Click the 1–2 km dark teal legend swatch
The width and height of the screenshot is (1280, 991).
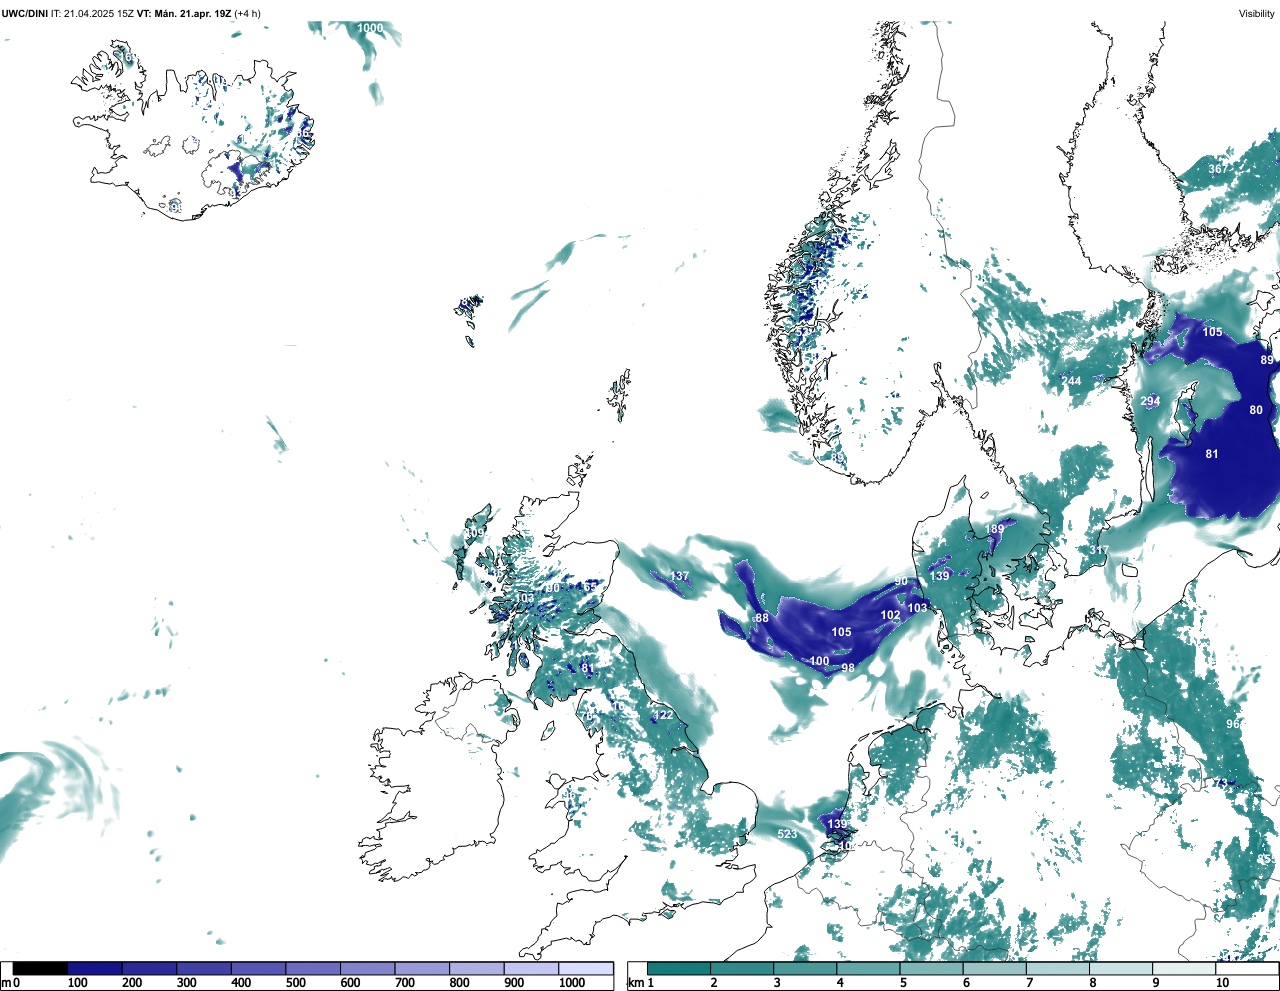[679, 968]
